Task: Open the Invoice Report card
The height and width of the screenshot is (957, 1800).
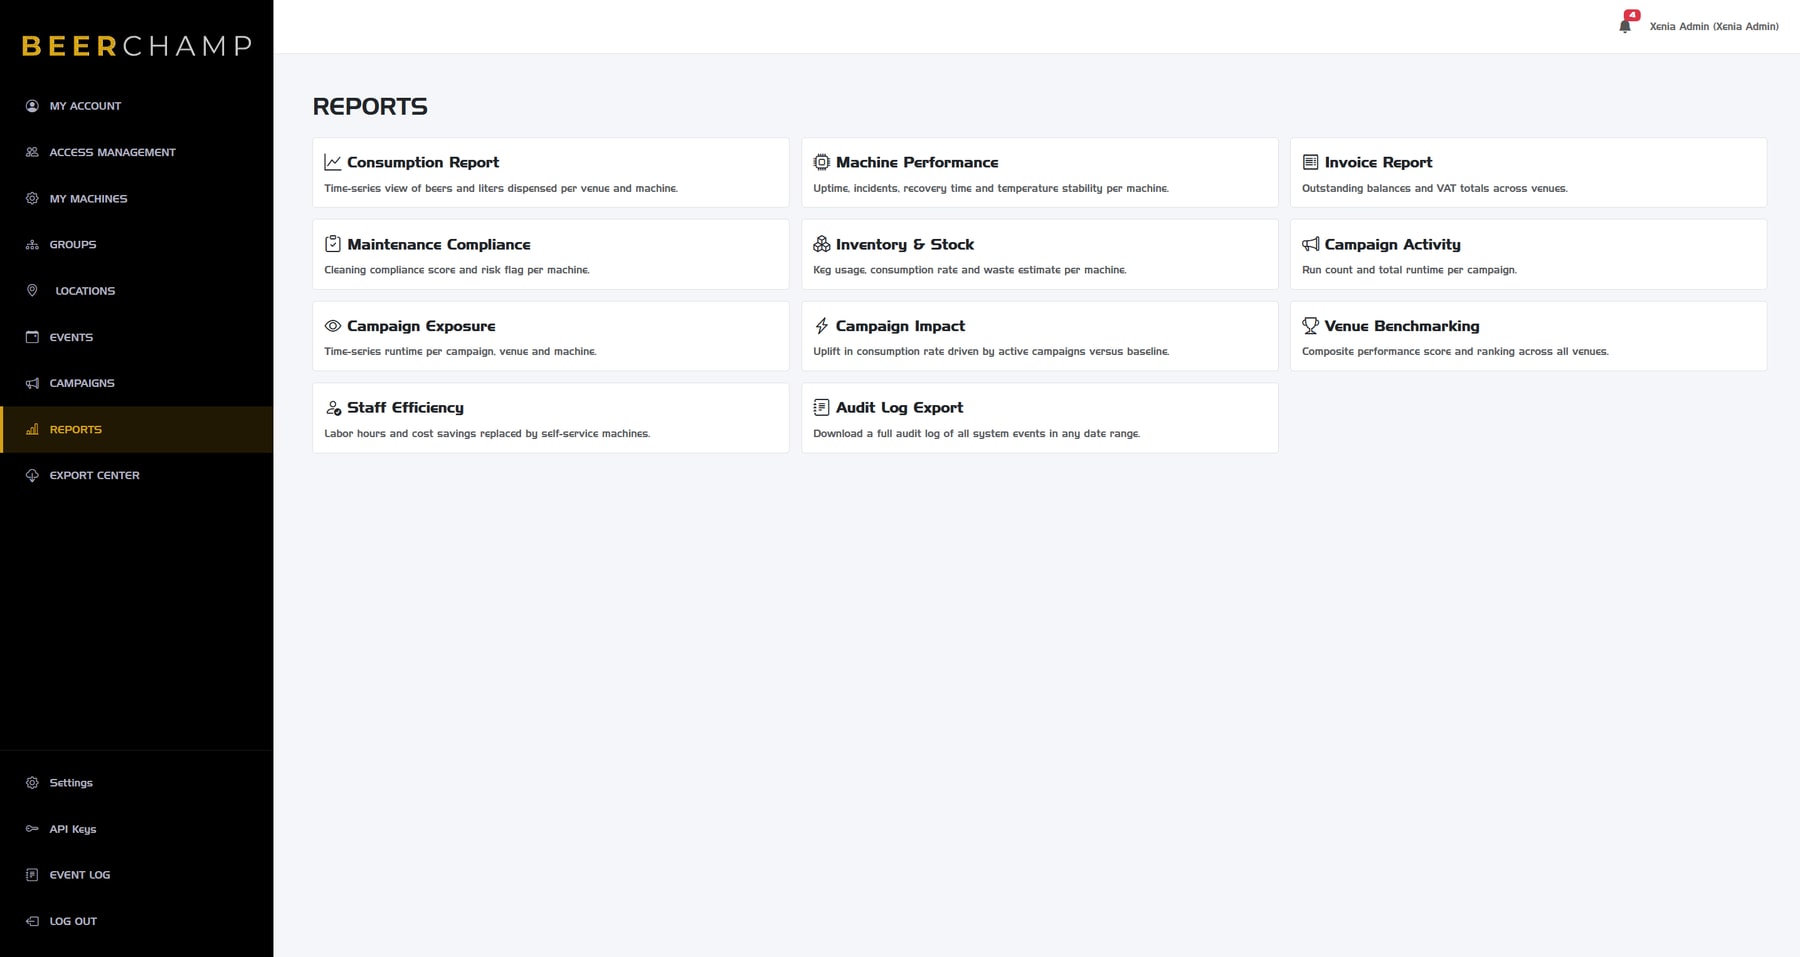Action: point(1528,173)
